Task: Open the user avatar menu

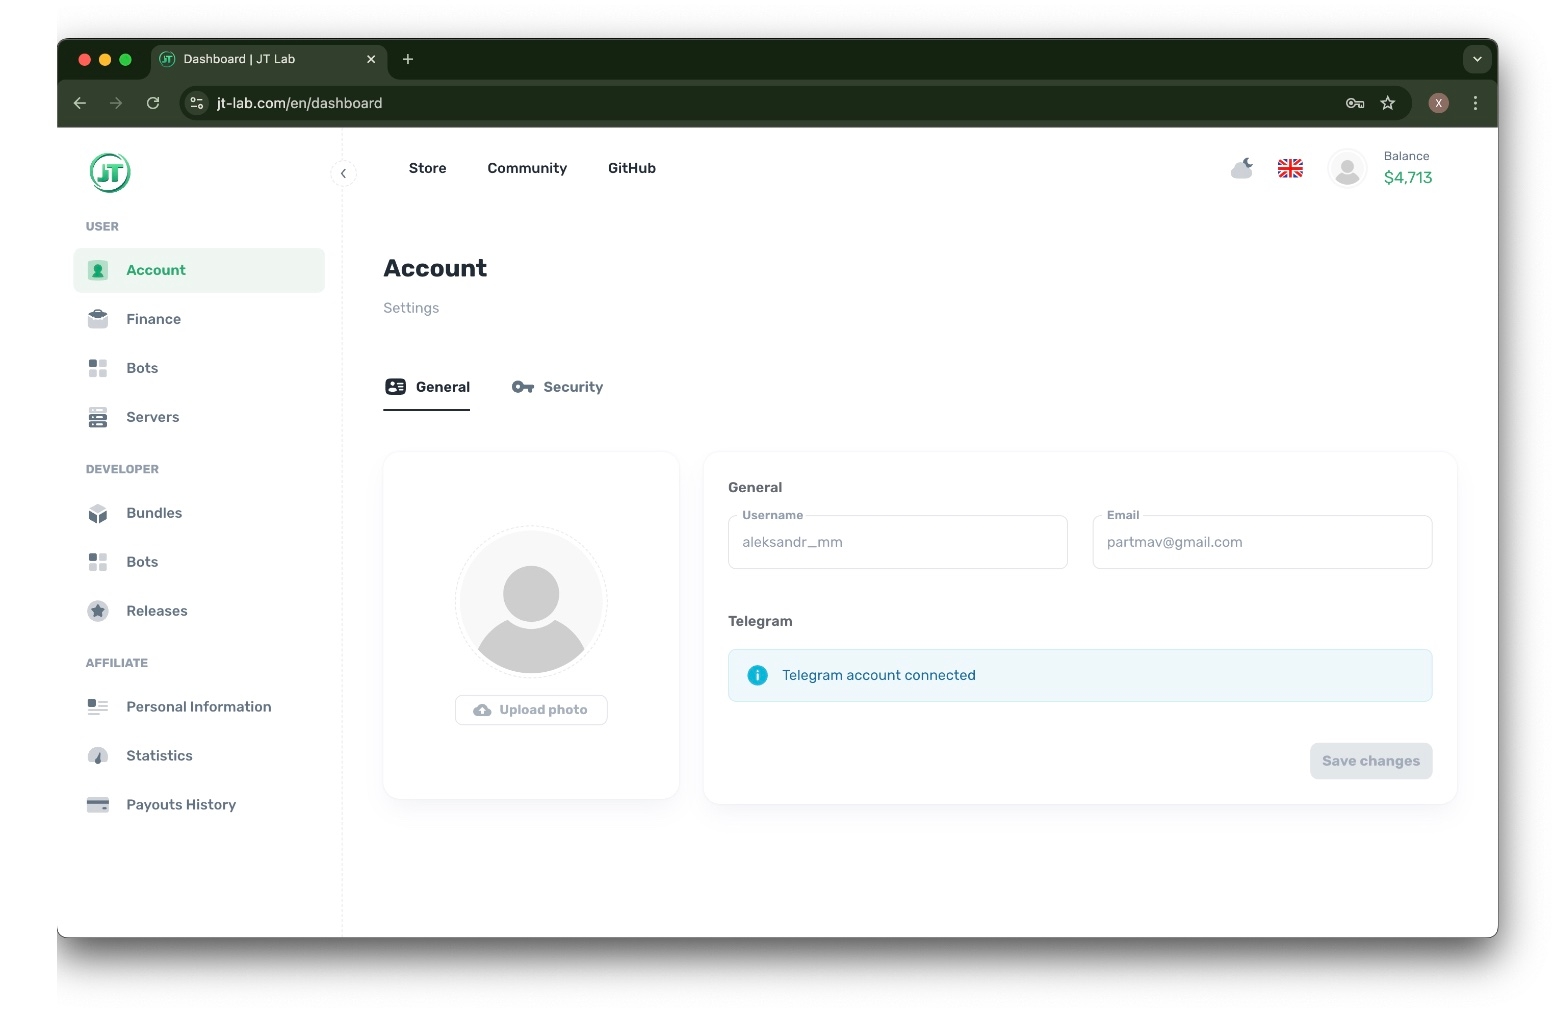Action: pyautogui.click(x=1347, y=168)
